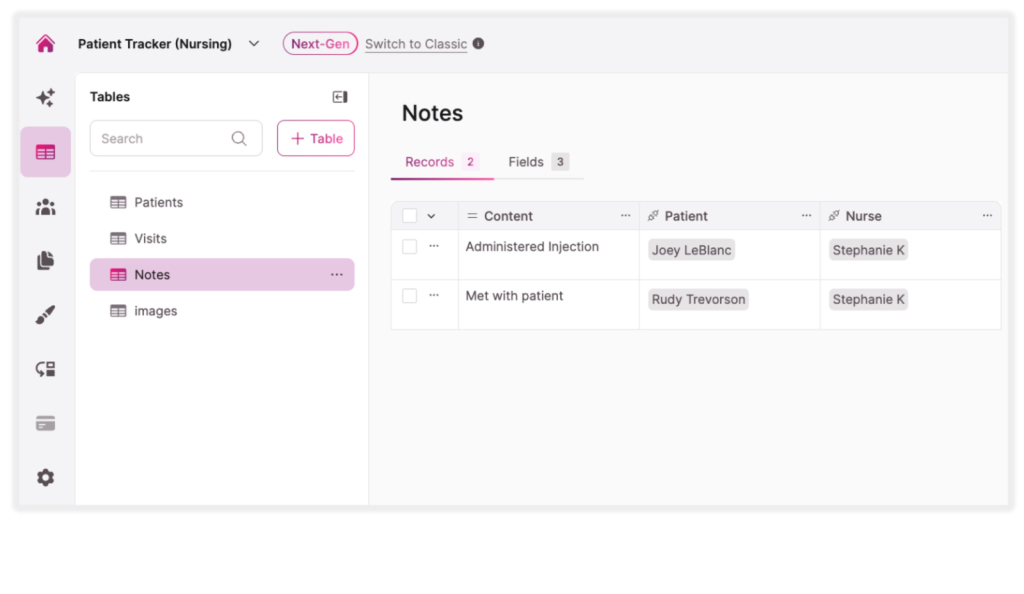Open the Next-Gen pill toggle
The height and width of the screenshot is (594, 1024).
point(320,43)
